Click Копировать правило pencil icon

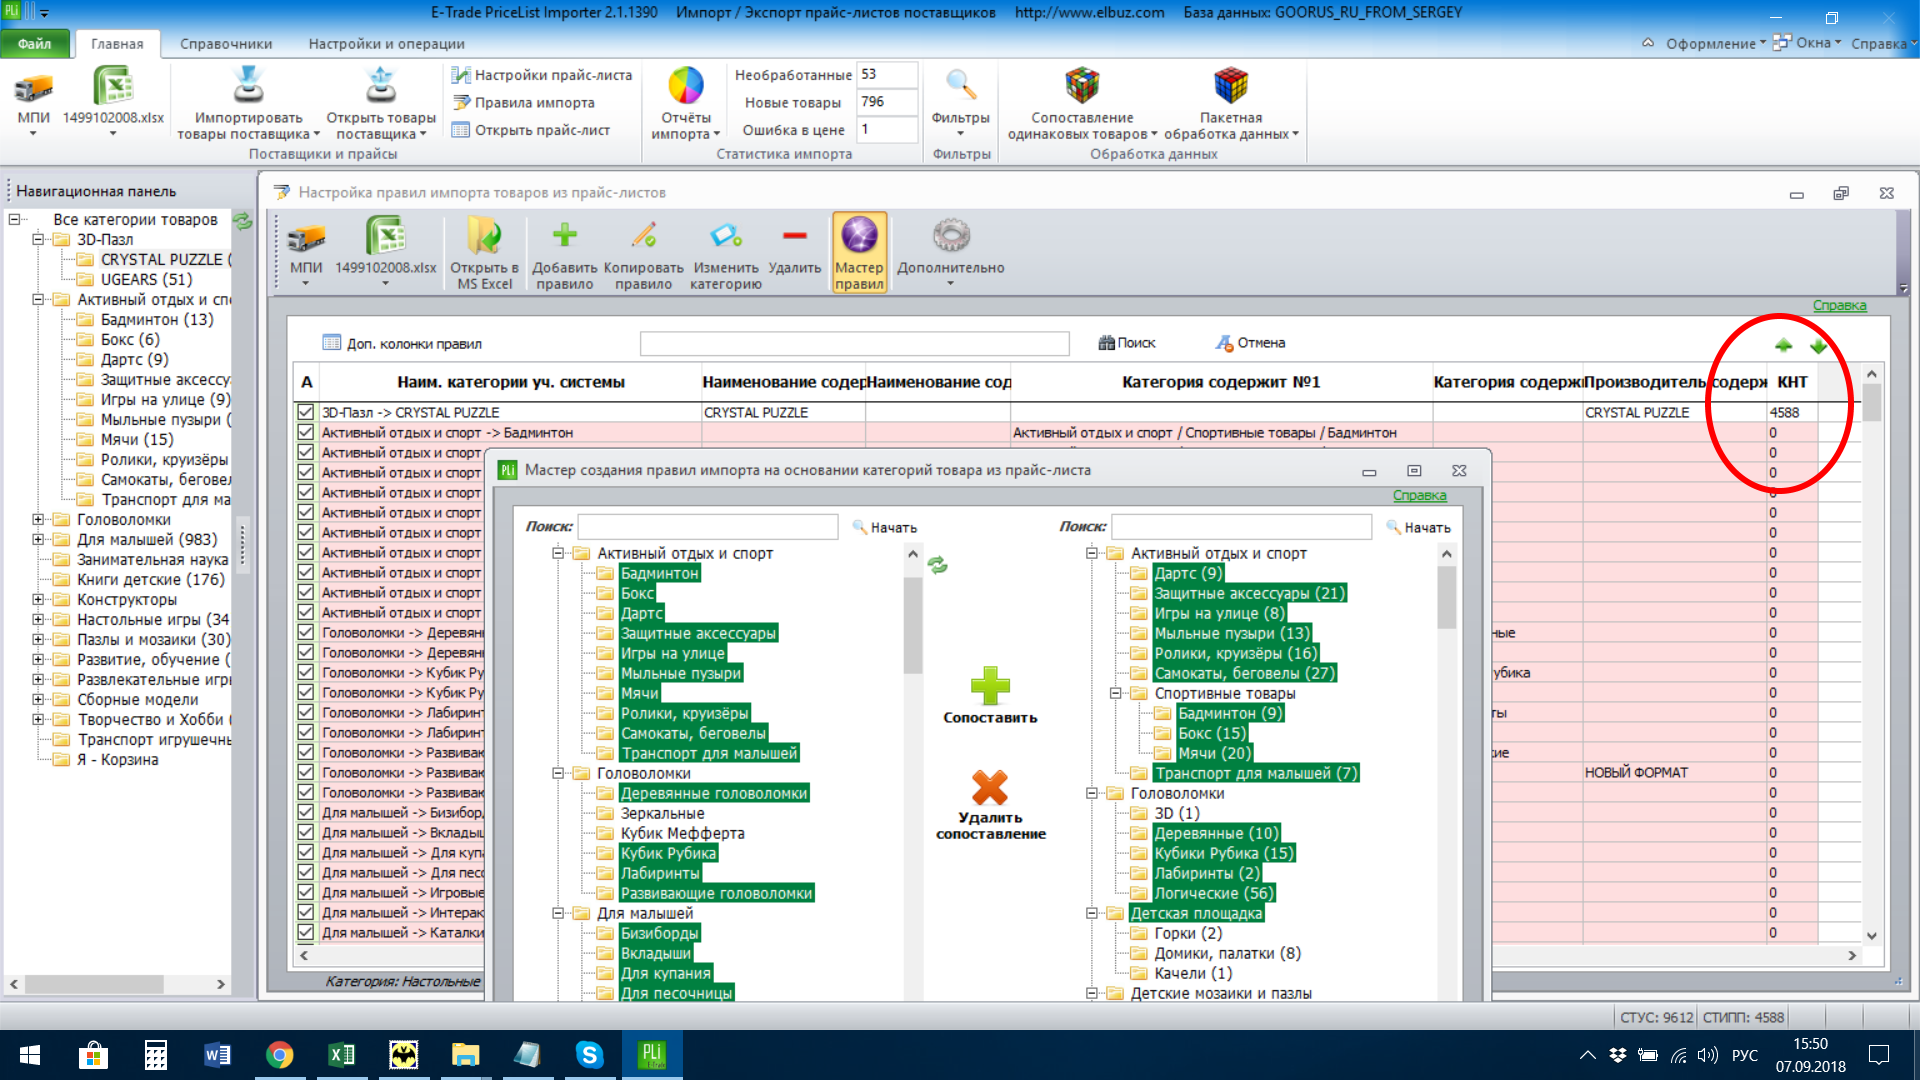(x=643, y=236)
